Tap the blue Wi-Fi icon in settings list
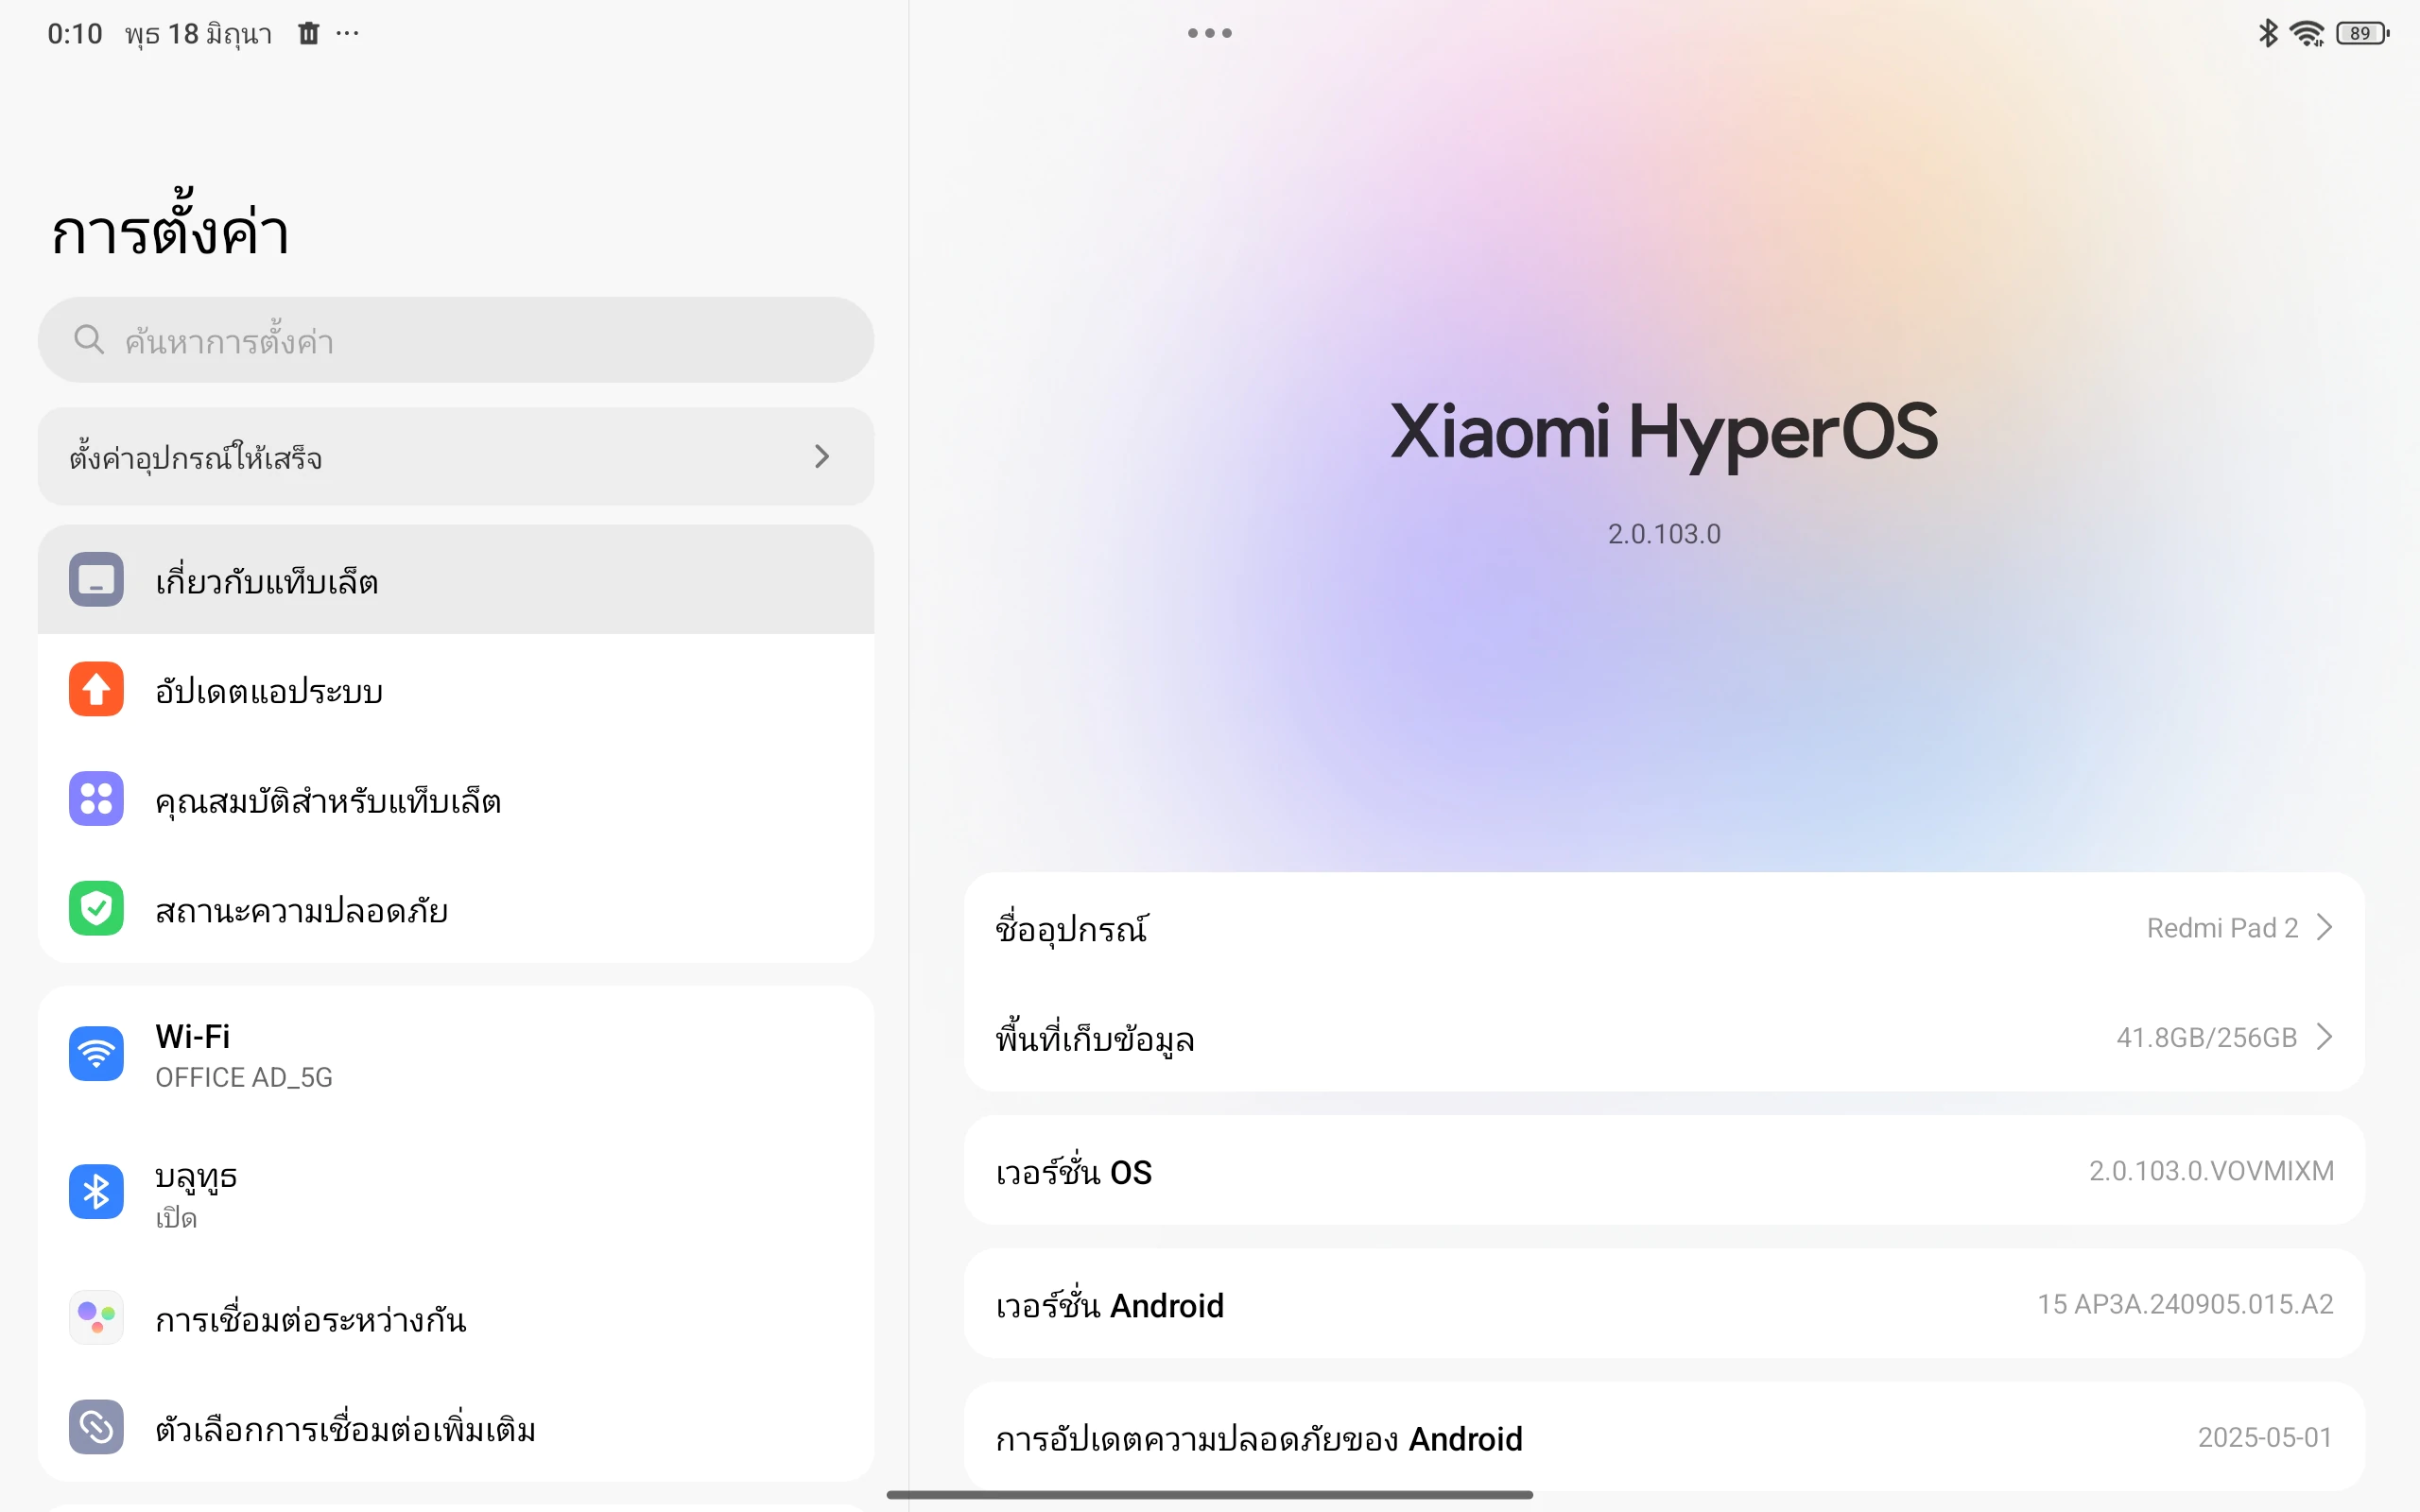2420x1512 pixels. tap(96, 1054)
